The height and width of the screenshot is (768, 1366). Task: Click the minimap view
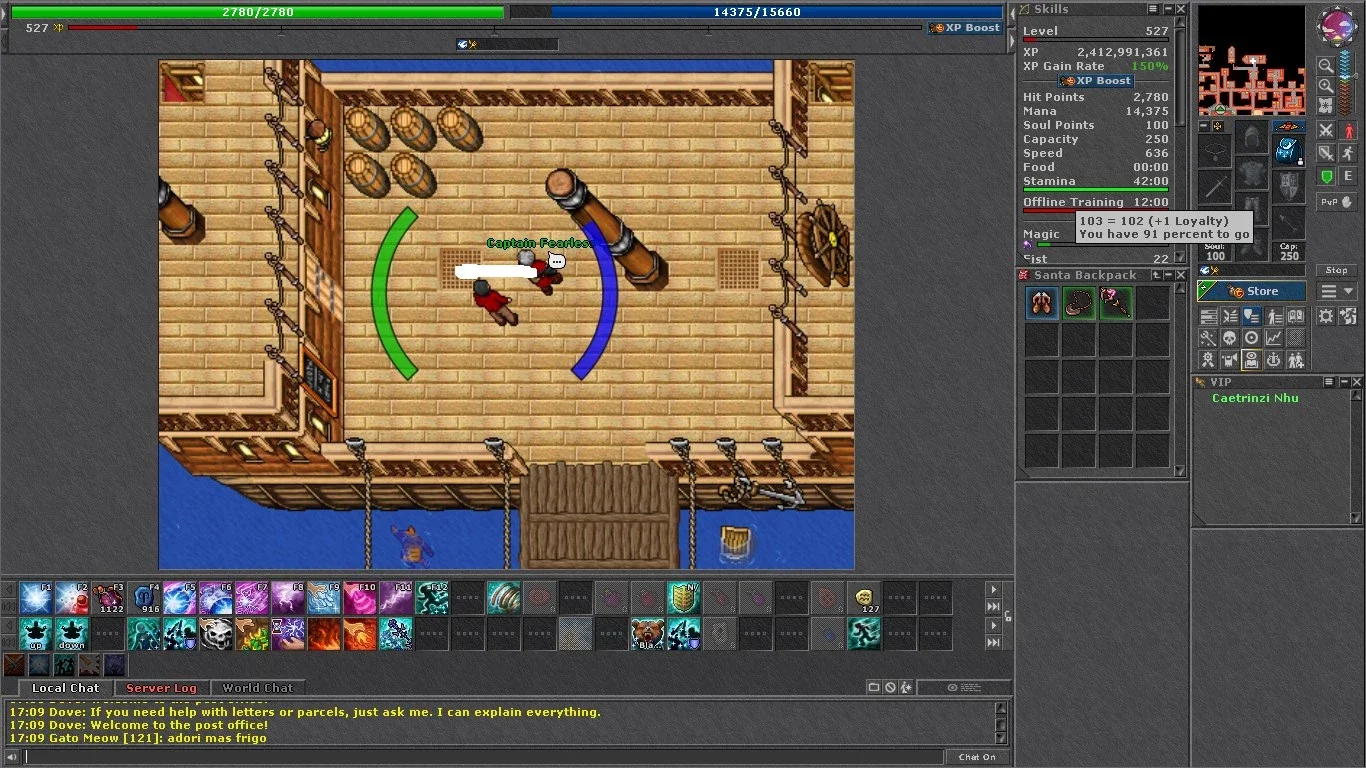(1252, 61)
